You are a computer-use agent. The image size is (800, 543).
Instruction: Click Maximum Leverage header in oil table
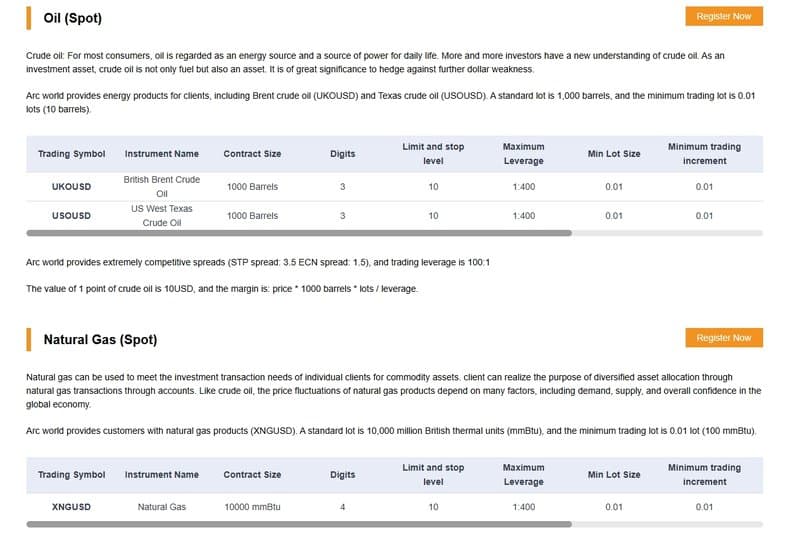click(523, 154)
